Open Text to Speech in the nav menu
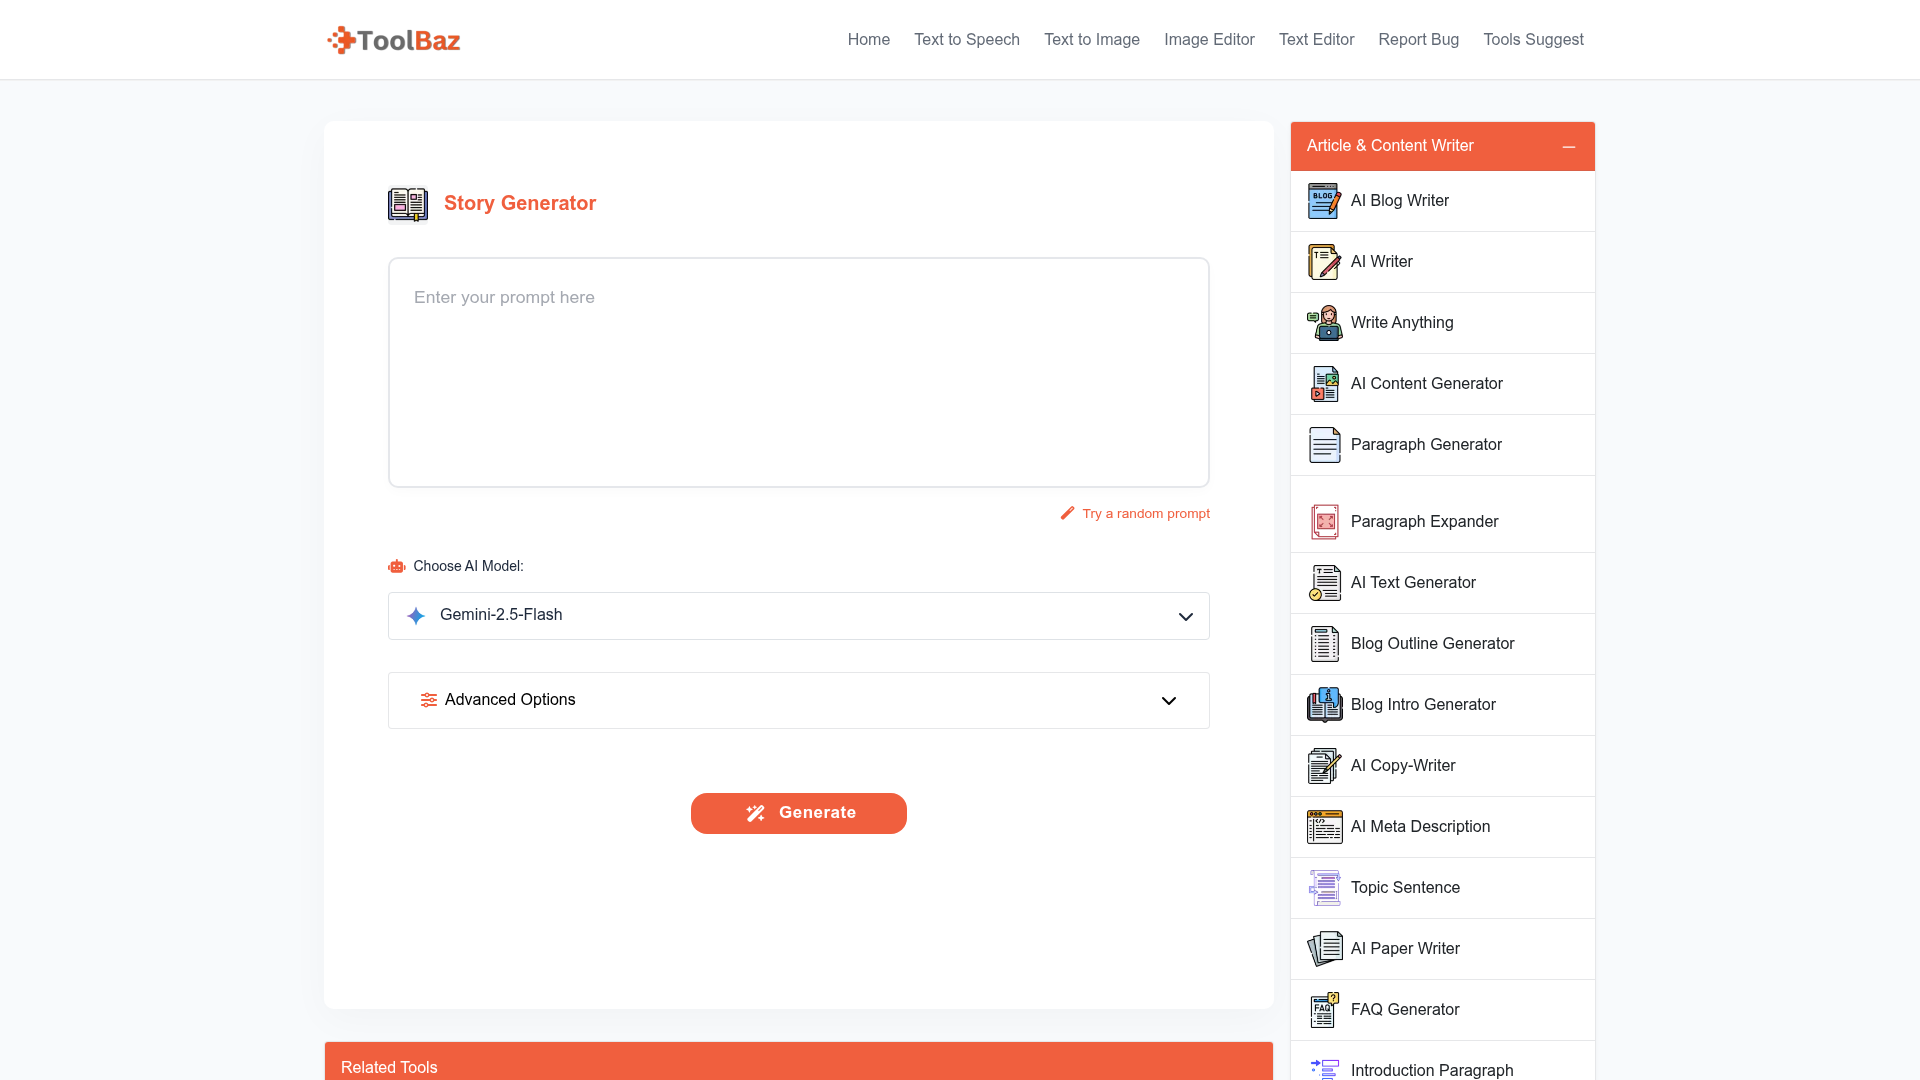 point(966,40)
